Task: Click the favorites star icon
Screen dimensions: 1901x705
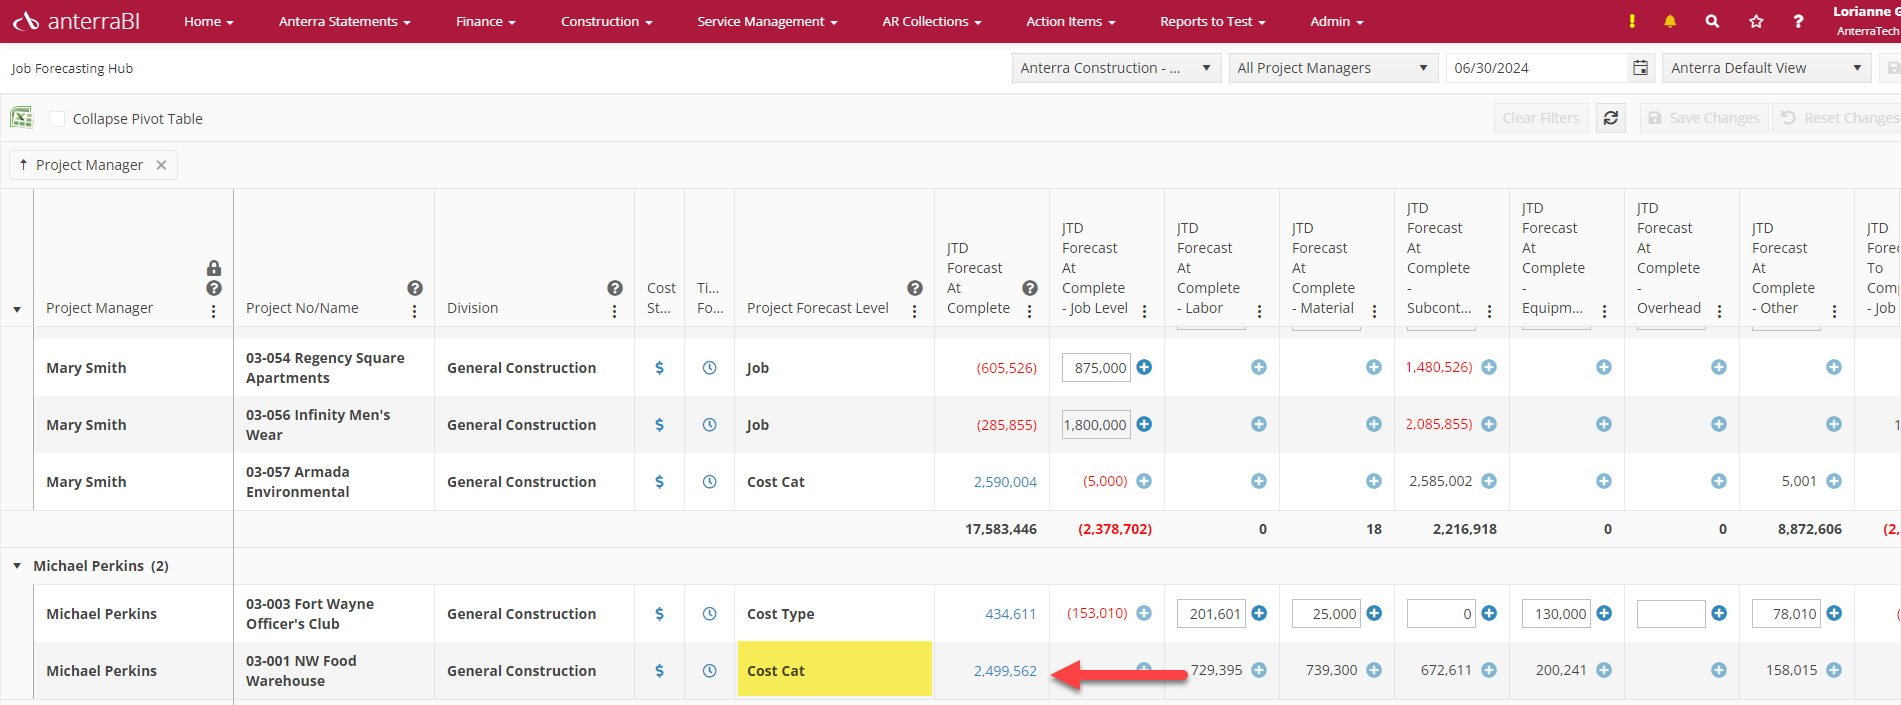Action: tap(1756, 21)
